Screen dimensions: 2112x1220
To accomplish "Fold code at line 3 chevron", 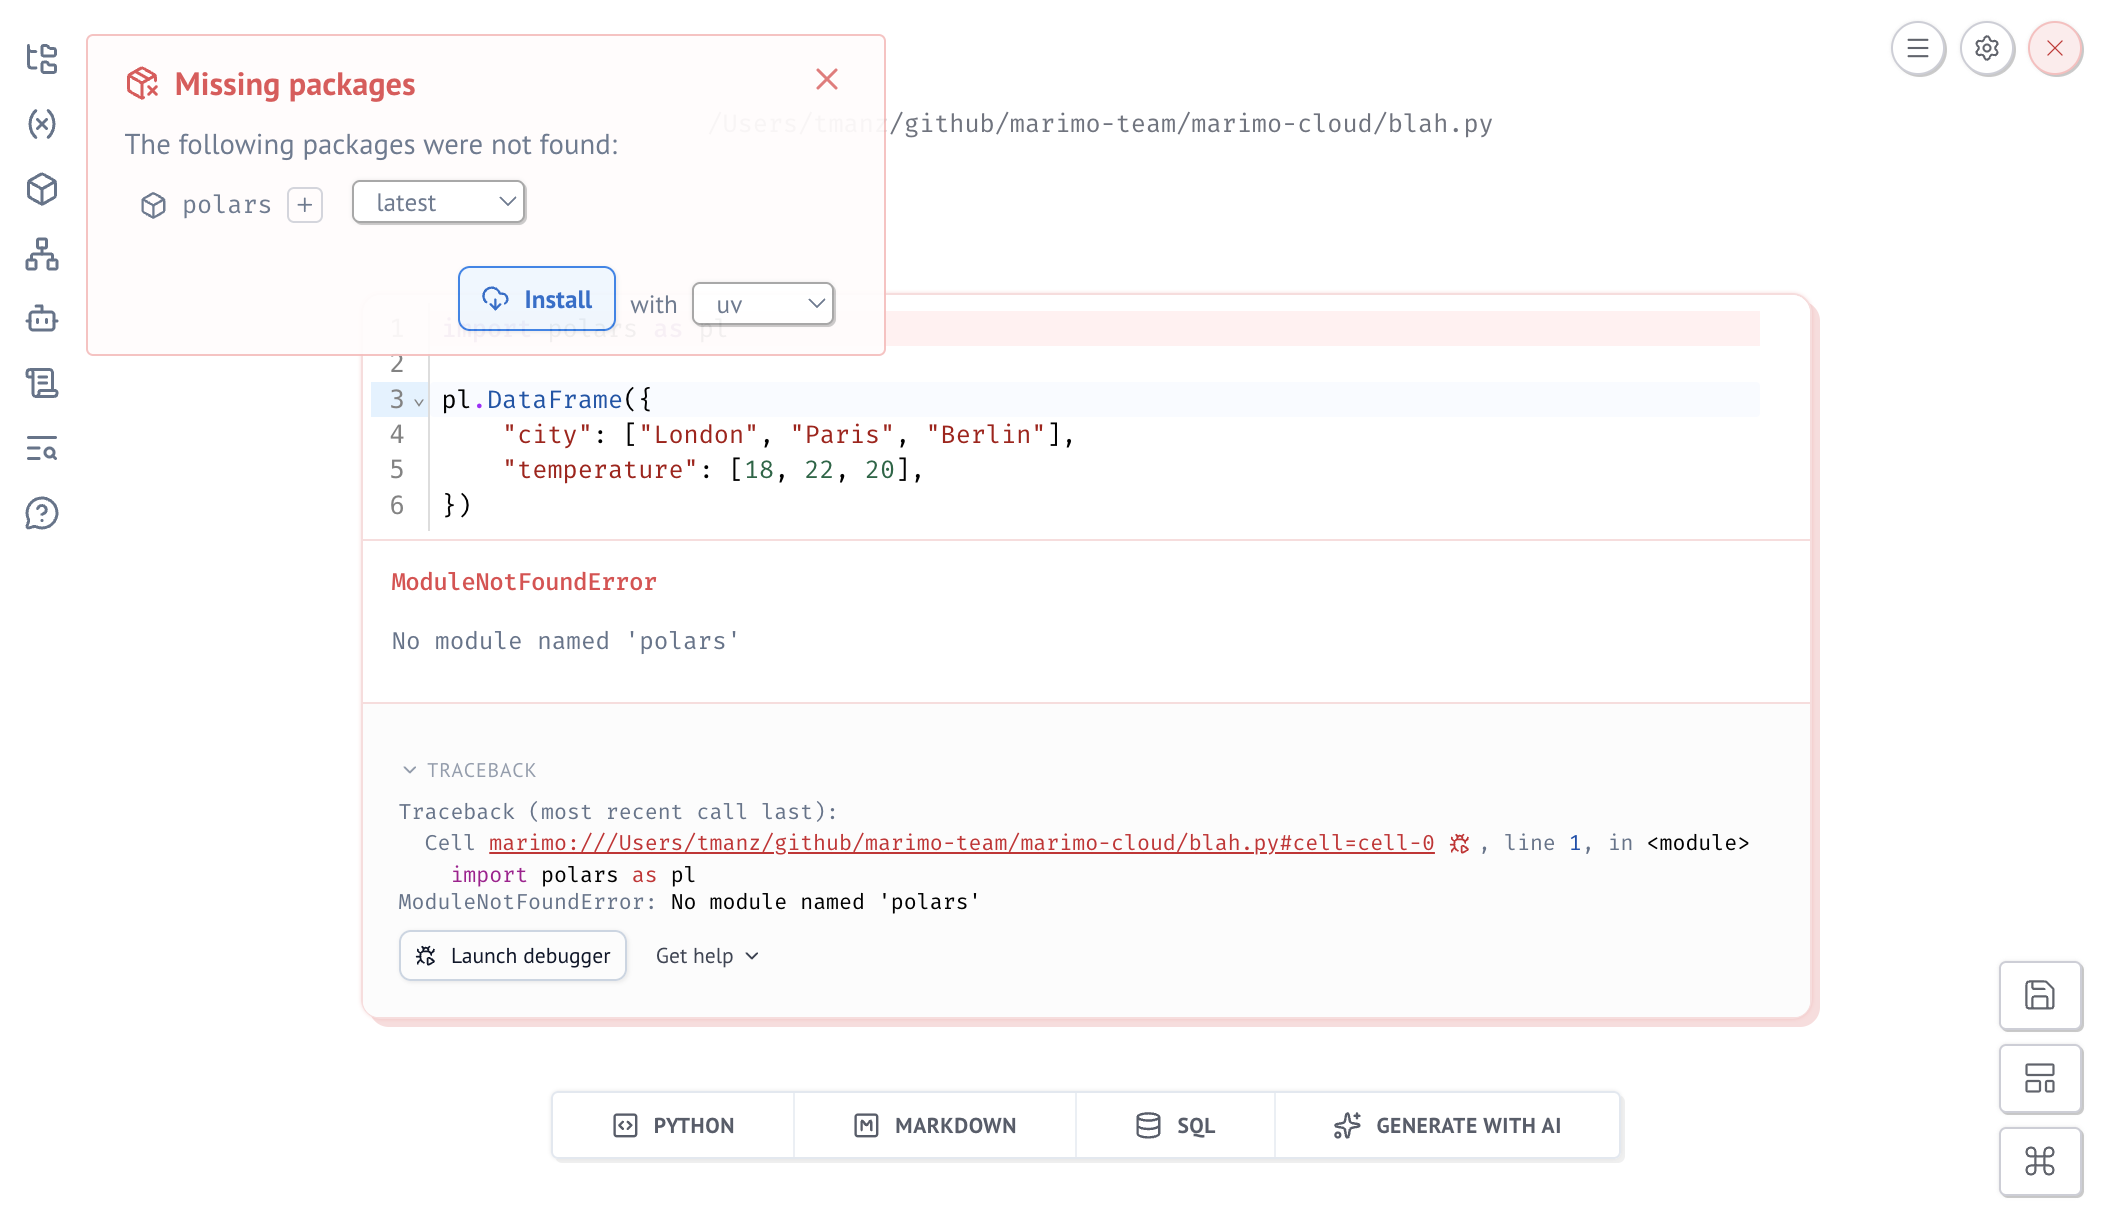I will 419,401.
